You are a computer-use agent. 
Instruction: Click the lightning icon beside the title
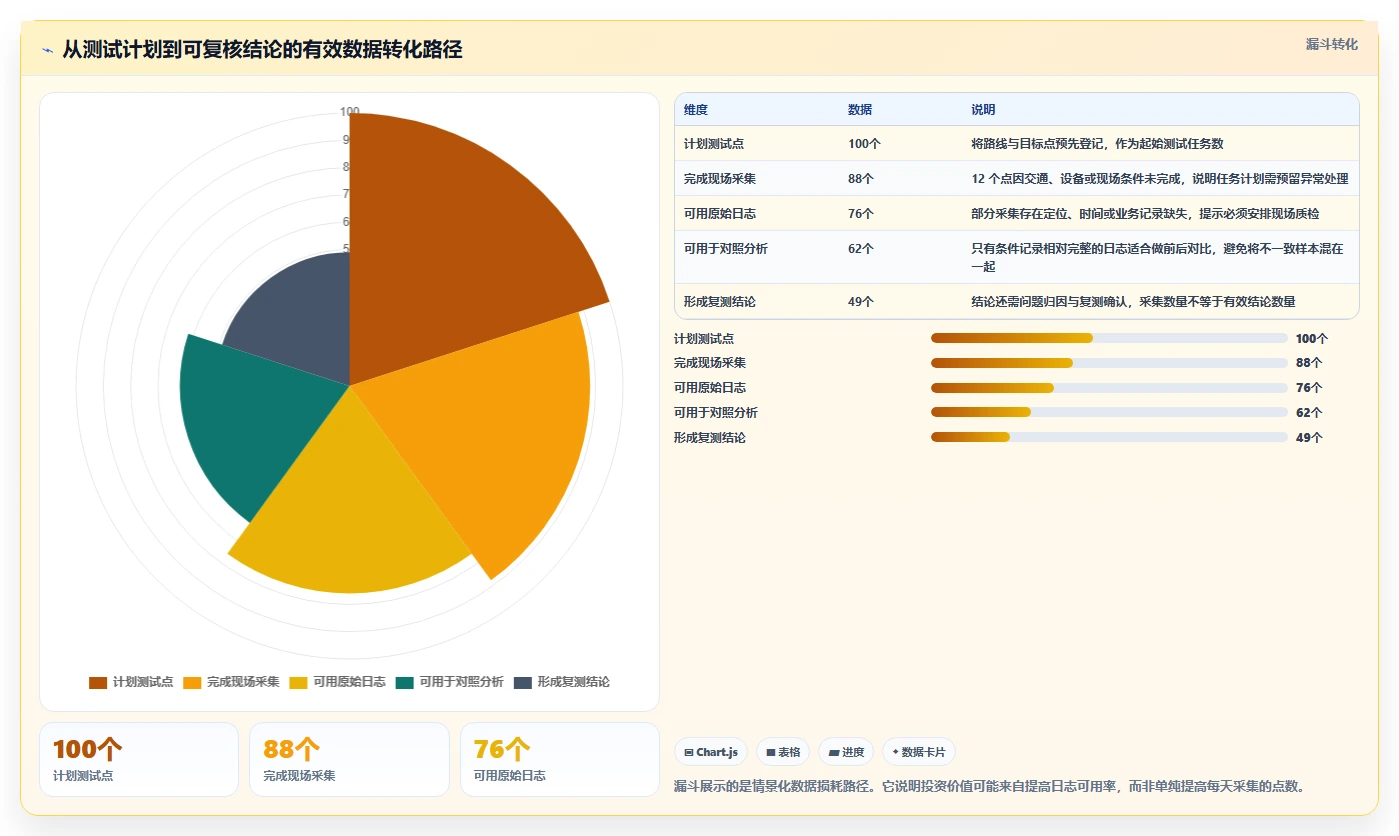47,50
